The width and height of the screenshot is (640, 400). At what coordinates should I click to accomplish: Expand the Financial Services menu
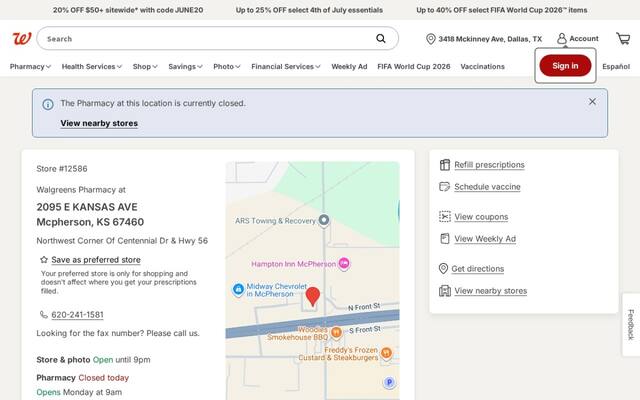tap(286, 67)
